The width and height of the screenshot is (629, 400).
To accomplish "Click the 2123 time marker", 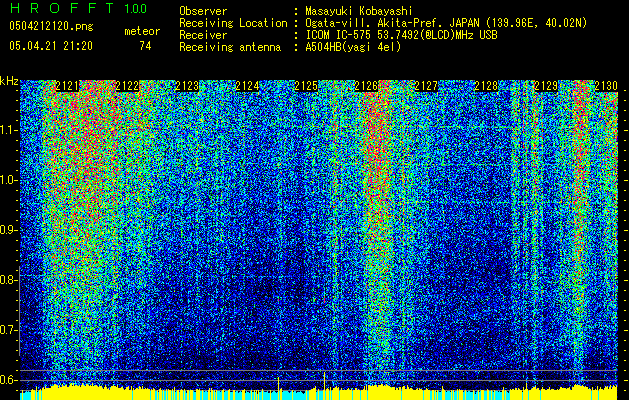I will [187, 86].
